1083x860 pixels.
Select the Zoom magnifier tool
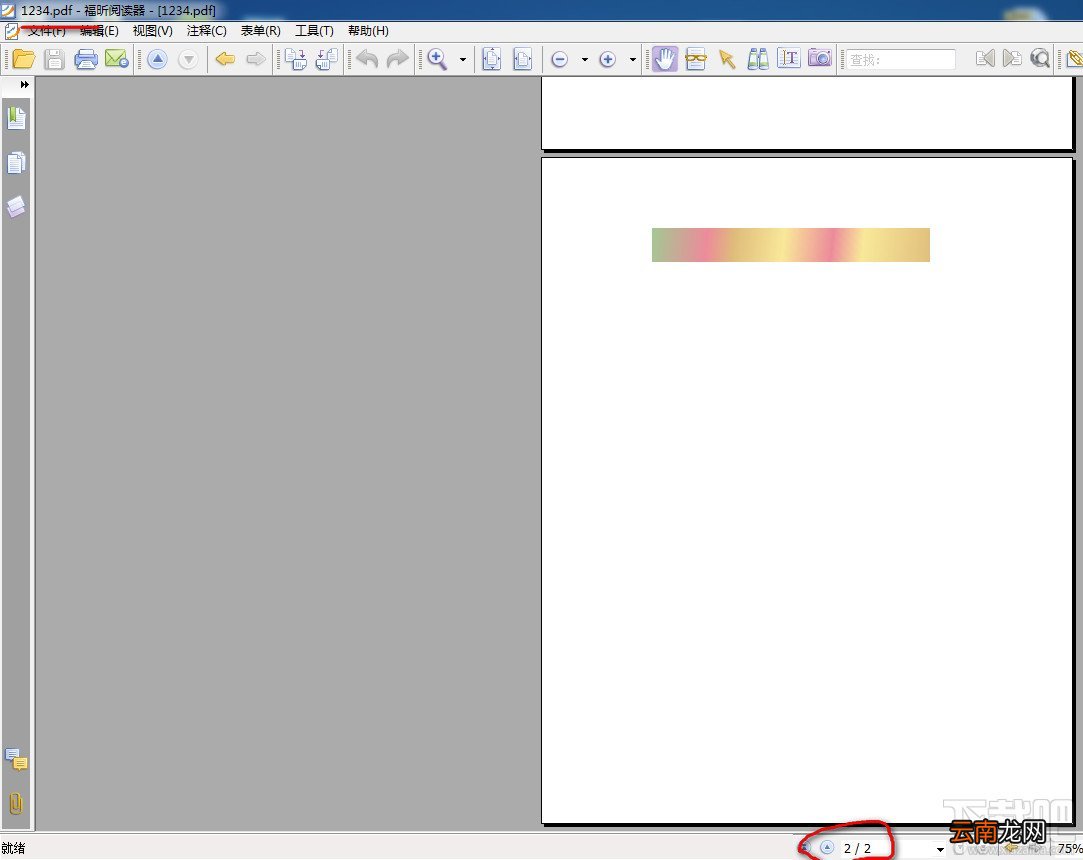(x=437, y=59)
